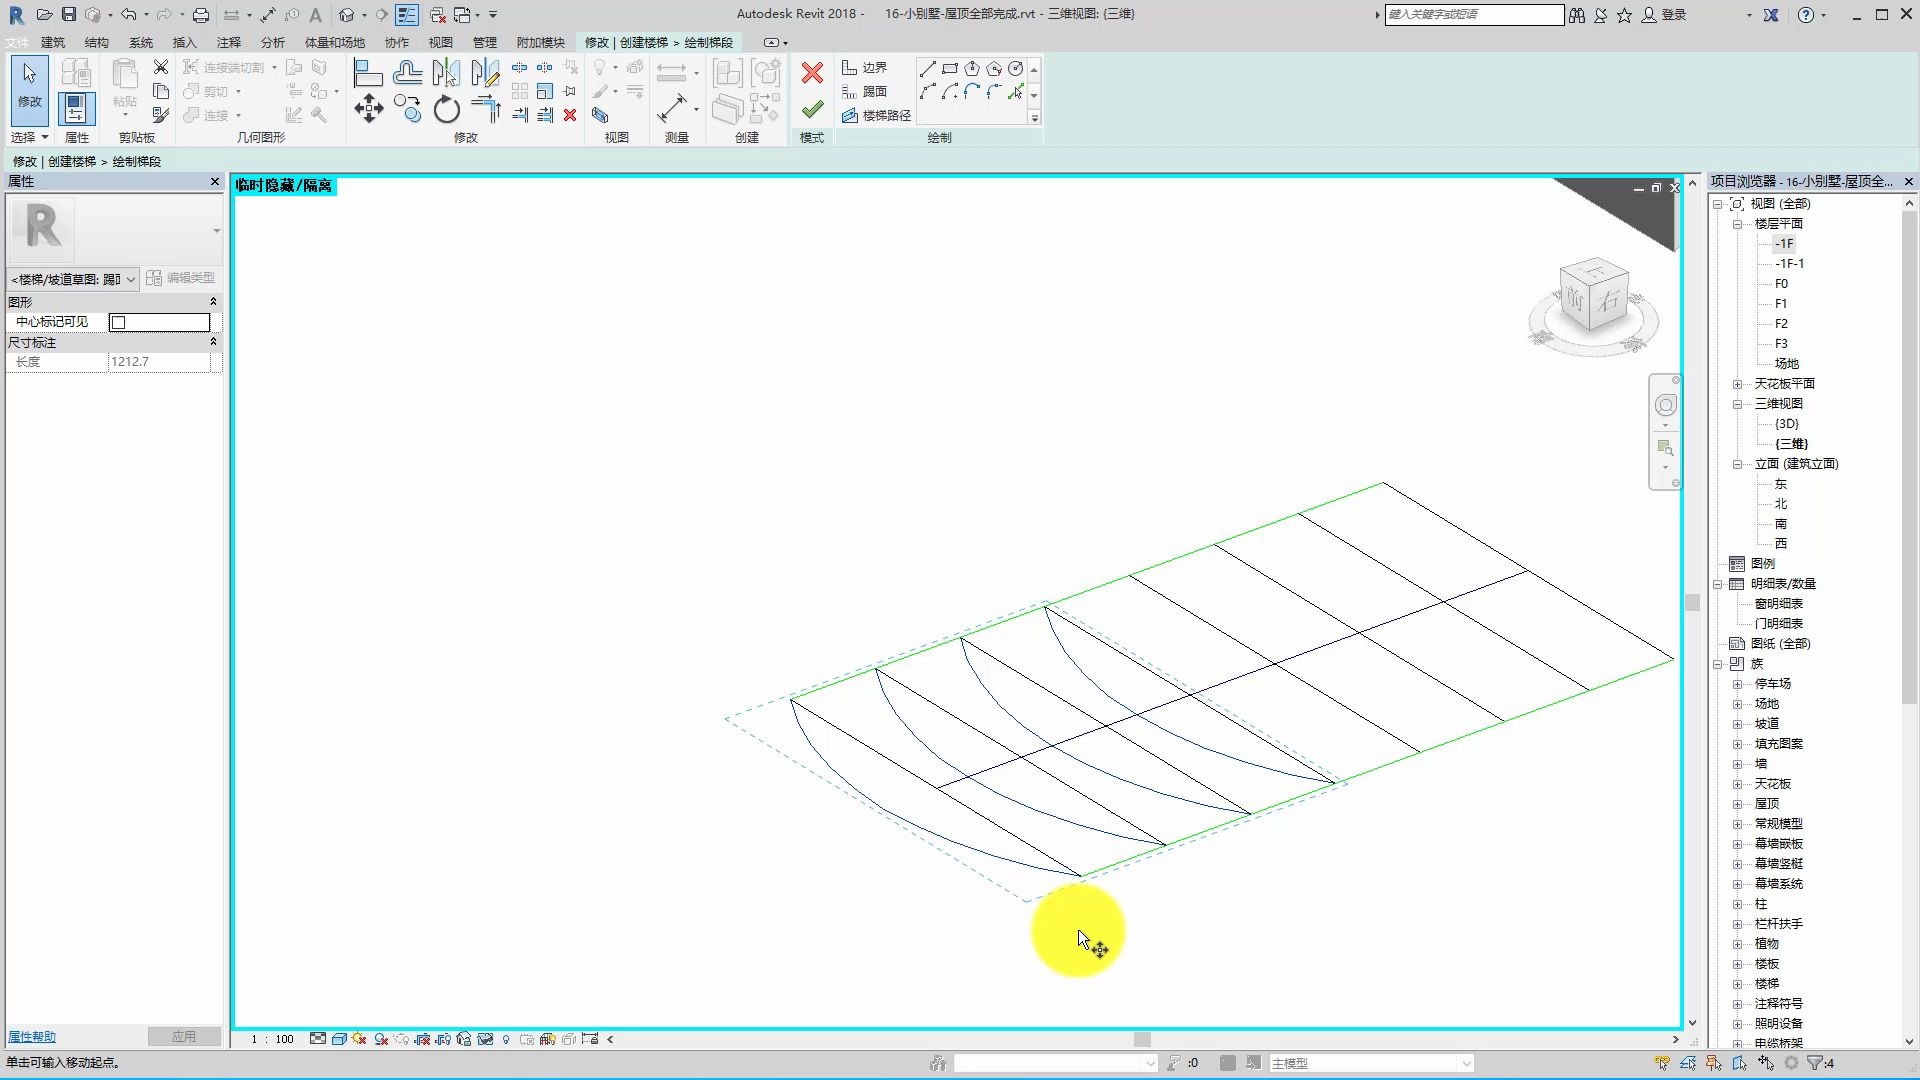Click the search keyword input field
The height and width of the screenshot is (1080, 1920).
click(1474, 14)
